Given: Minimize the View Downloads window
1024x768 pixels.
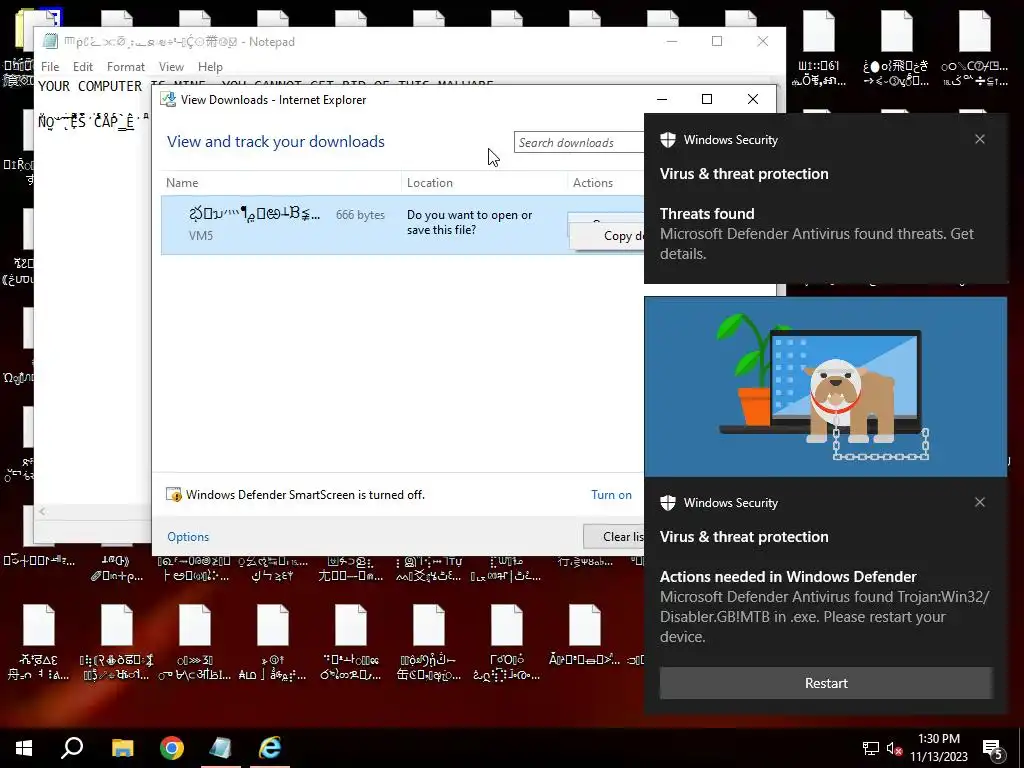Looking at the screenshot, I should pyautogui.click(x=662, y=99).
